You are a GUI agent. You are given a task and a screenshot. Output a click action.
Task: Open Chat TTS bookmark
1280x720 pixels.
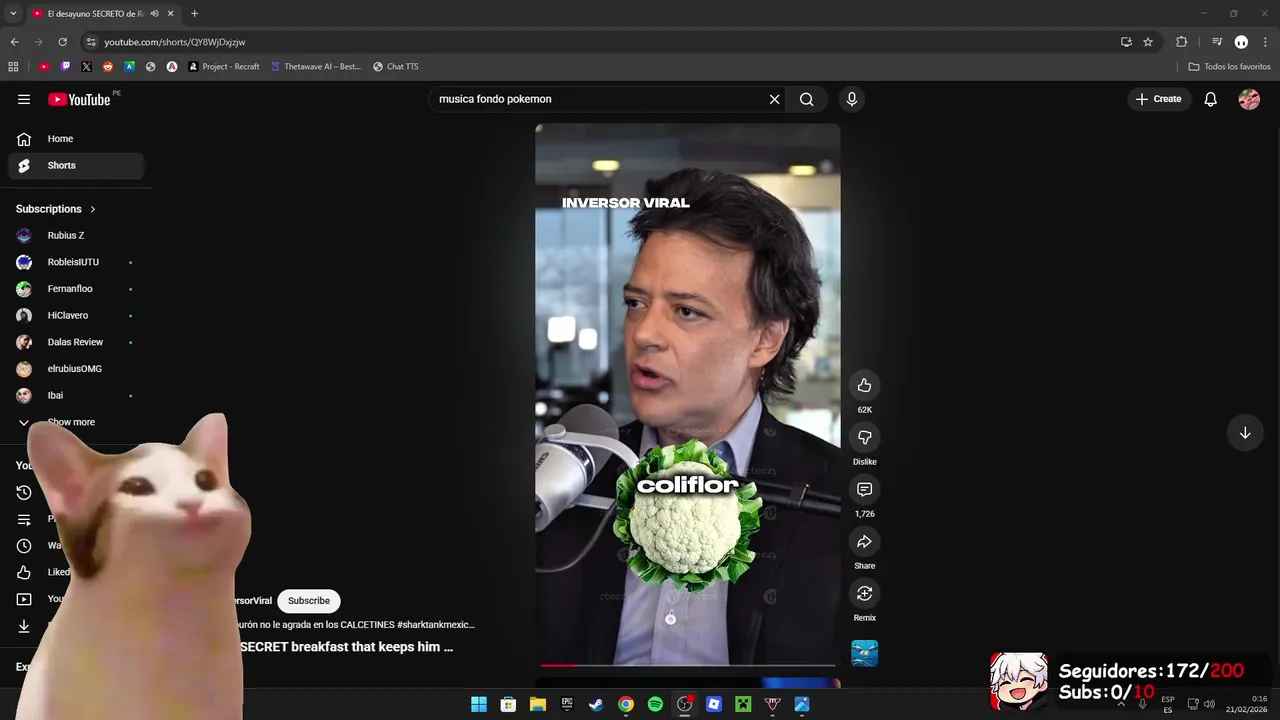[396, 67]
